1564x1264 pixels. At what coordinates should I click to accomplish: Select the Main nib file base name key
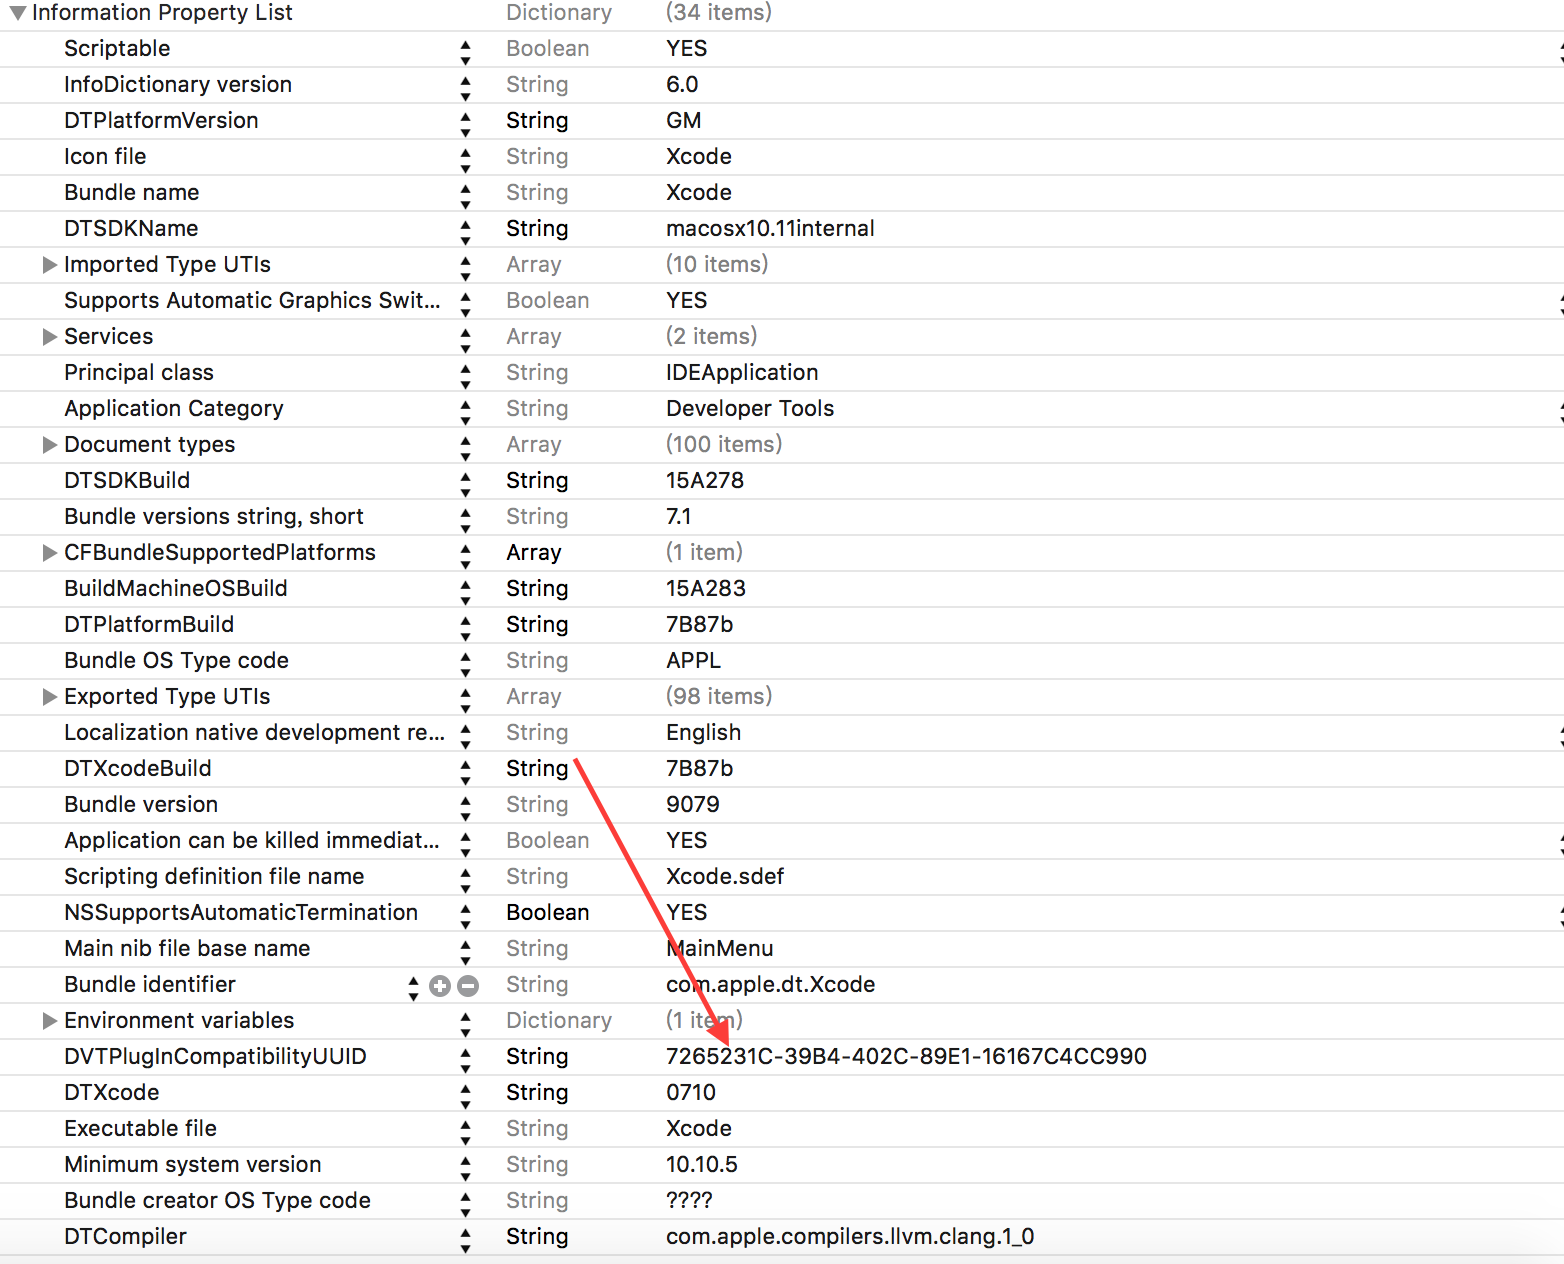pos(187,949)
